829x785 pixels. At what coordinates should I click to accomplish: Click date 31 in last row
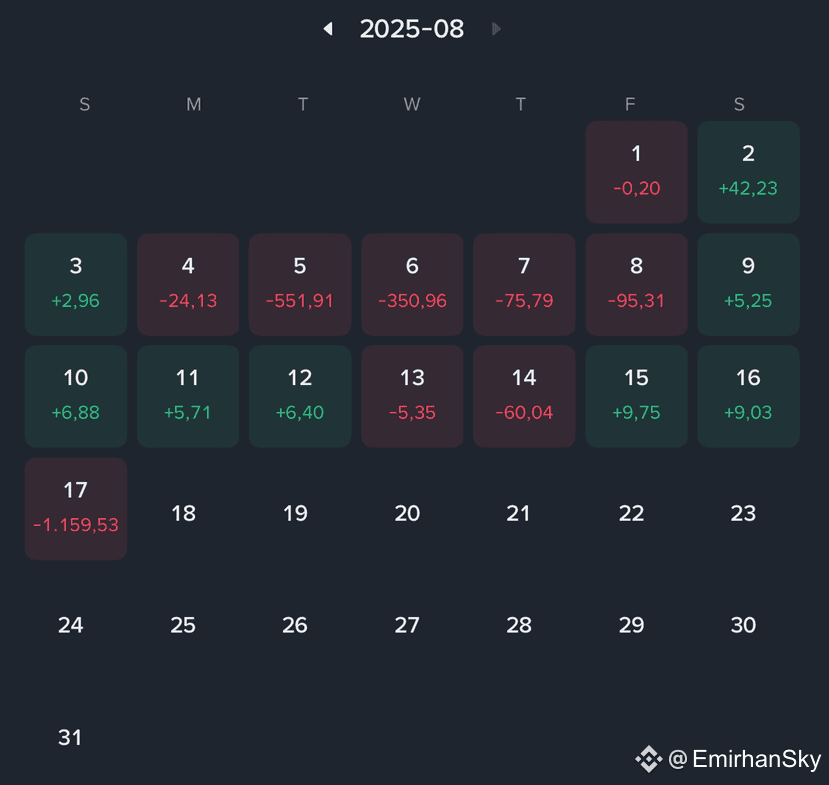point(70,737)
